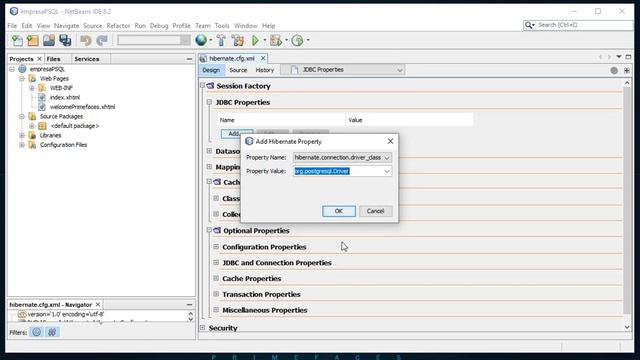Switch to the History view tab

(x=264, y=70)
